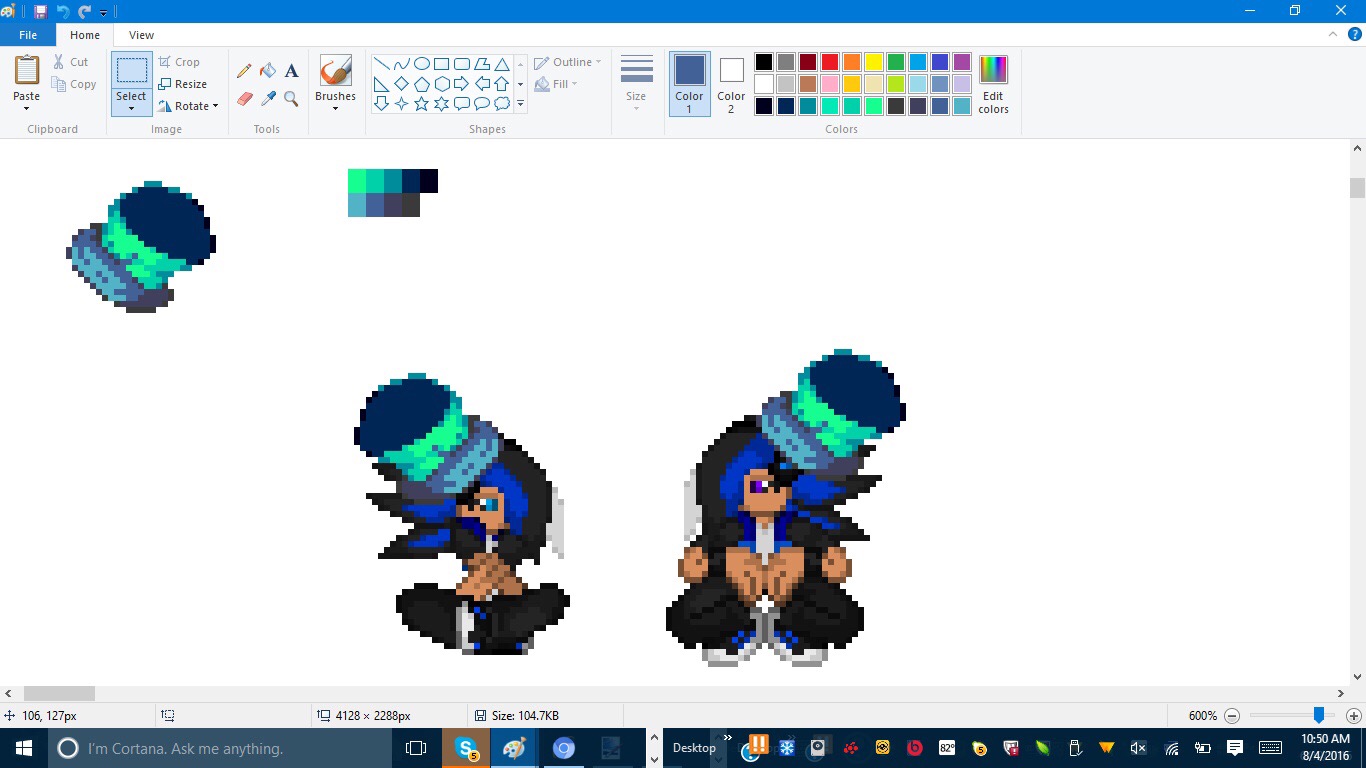Select the Pencil tool
The image size is (1366, 768).
(244, 71)
